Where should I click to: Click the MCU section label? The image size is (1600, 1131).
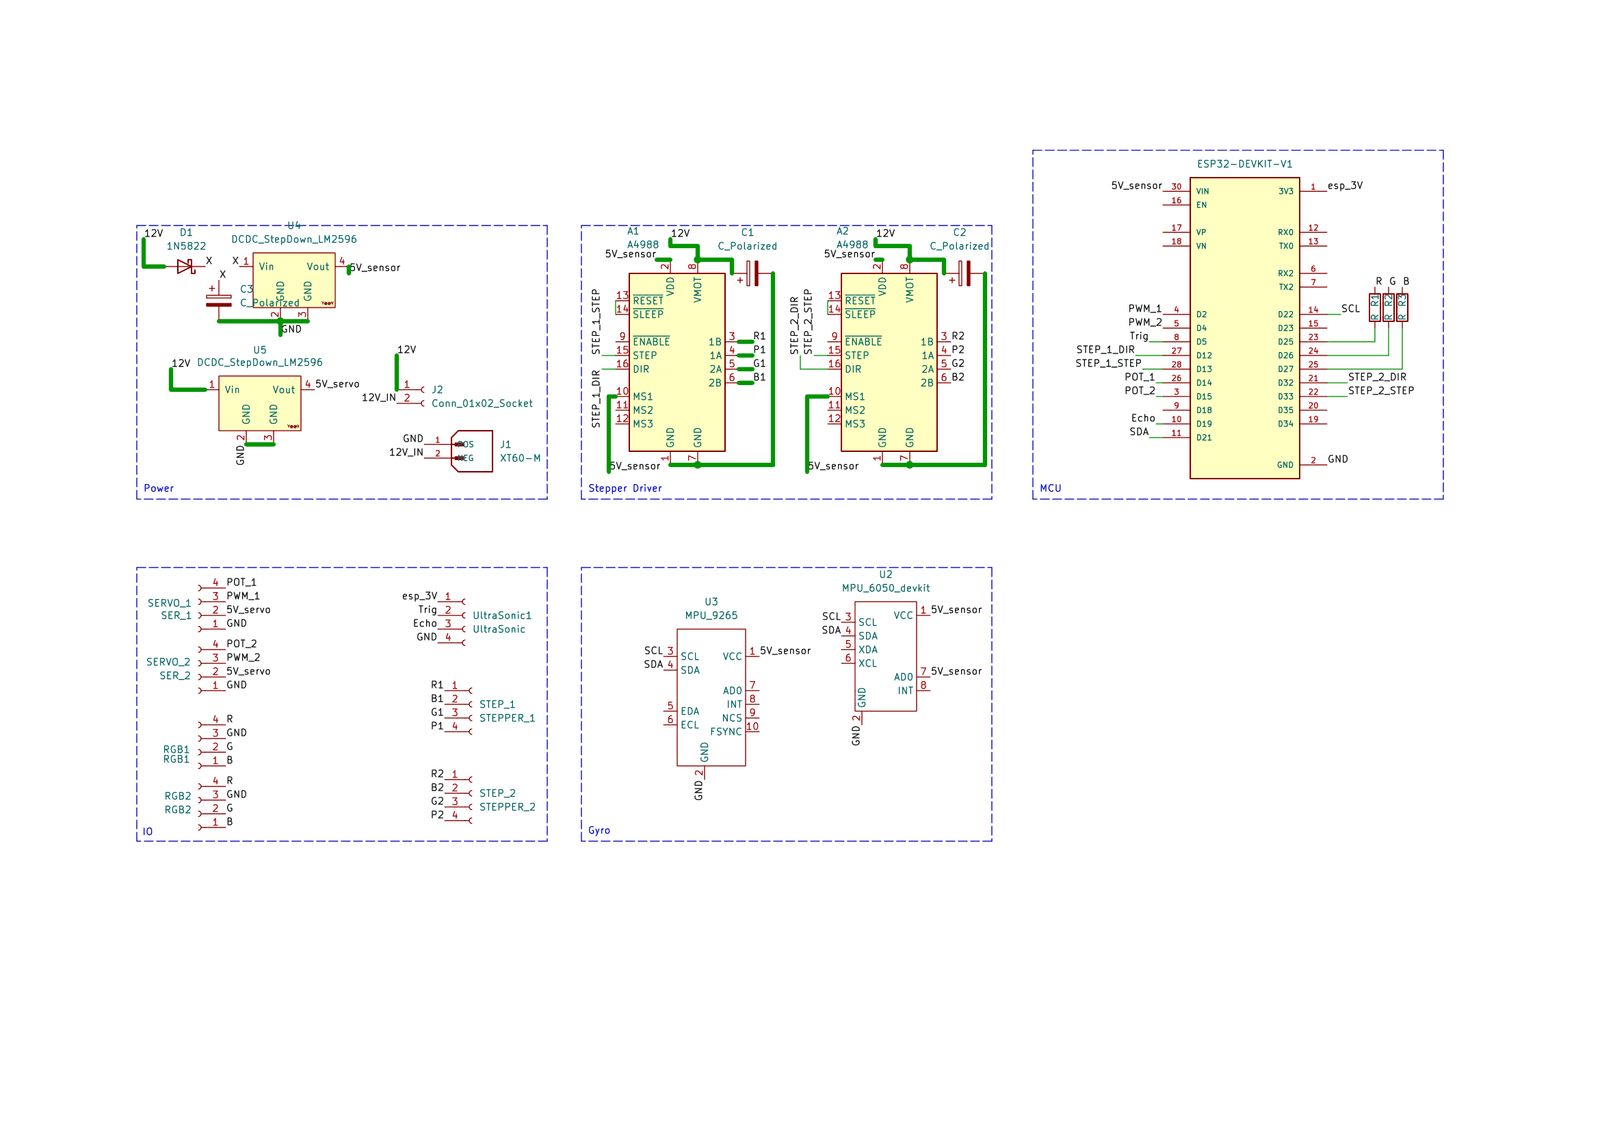tap(1051, 489)
